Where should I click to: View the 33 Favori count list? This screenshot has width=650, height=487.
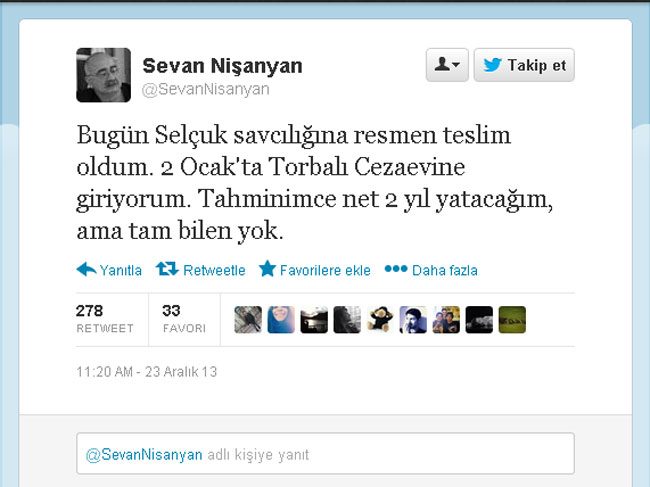184,319
